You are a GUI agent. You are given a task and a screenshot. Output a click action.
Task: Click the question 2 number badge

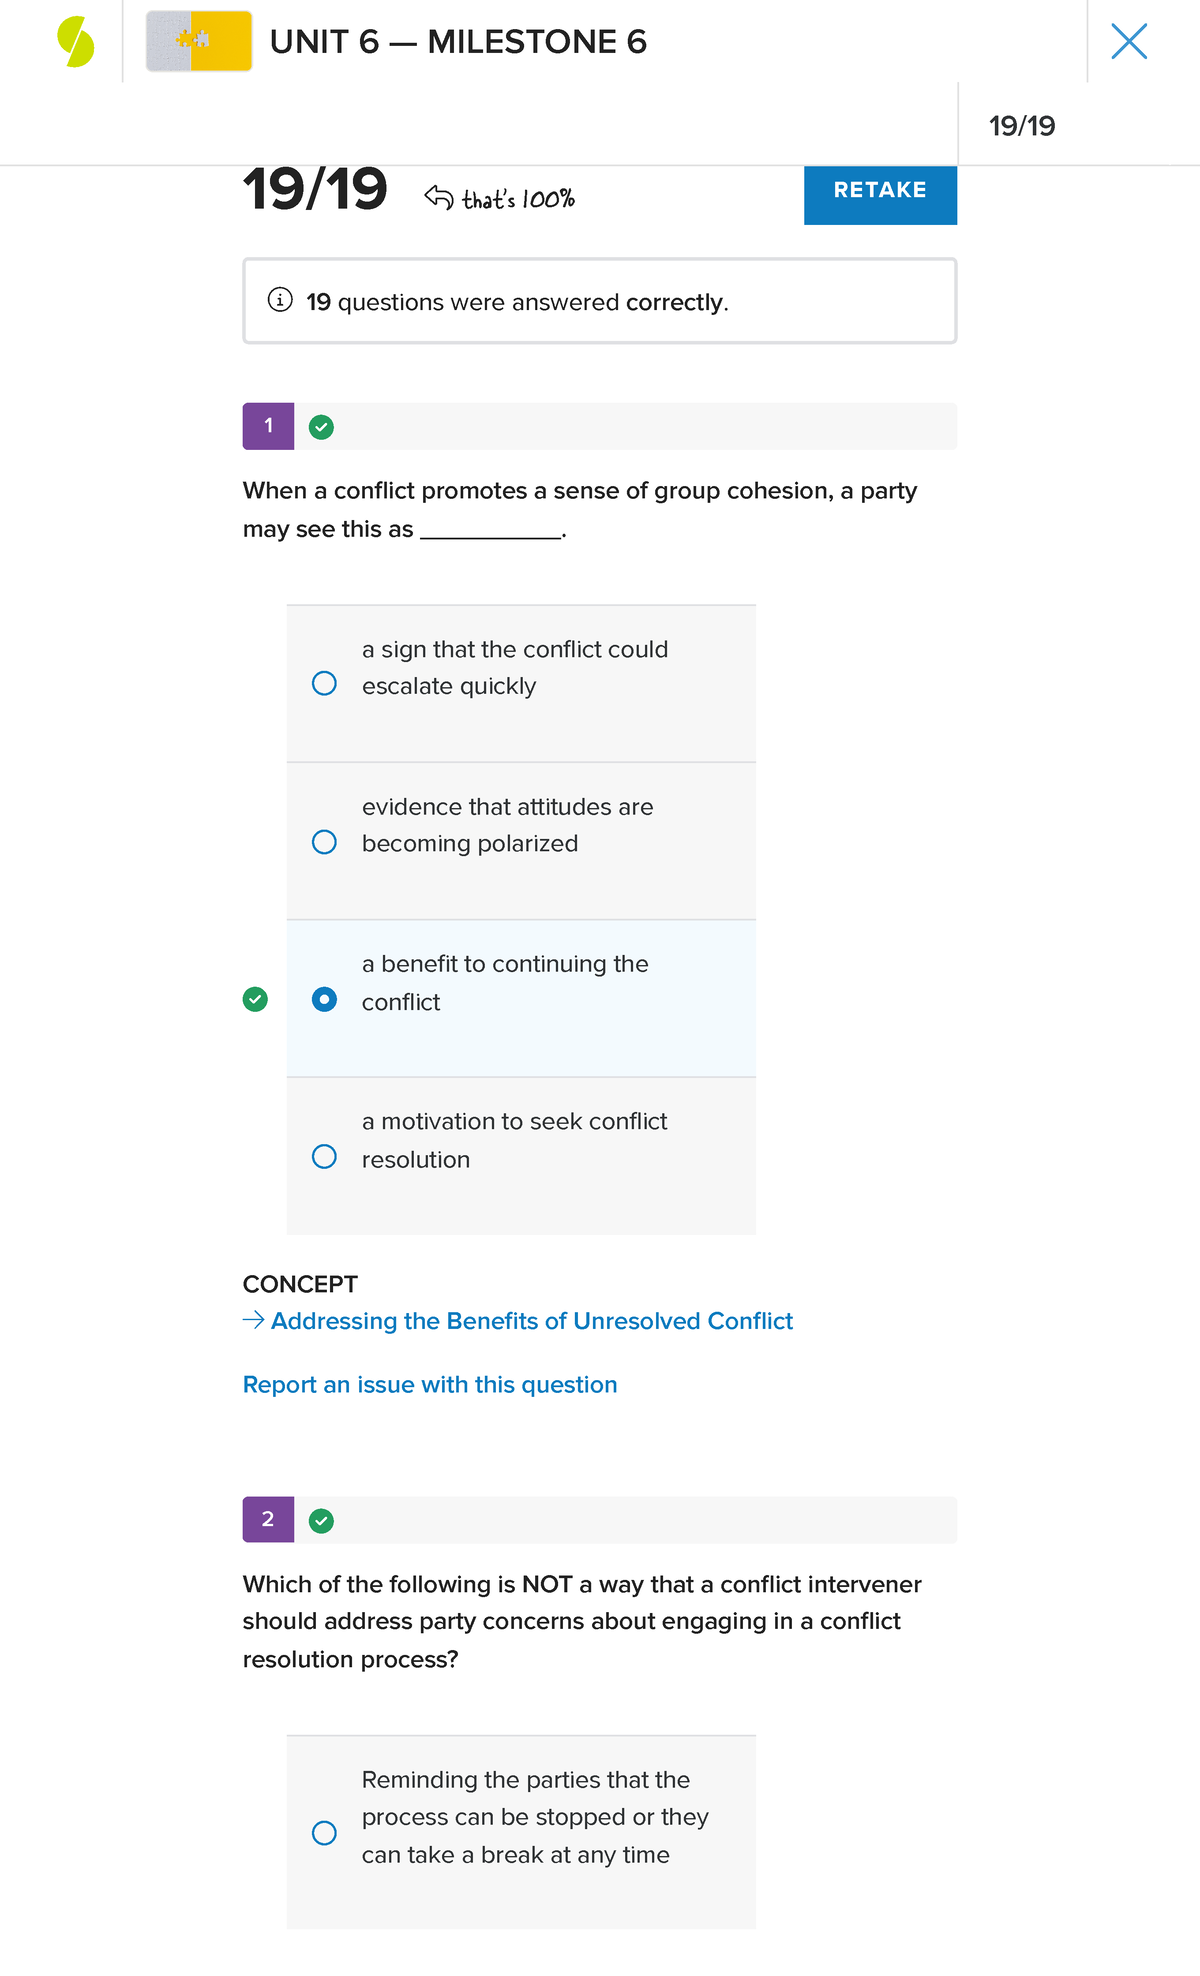(268, 1519)
